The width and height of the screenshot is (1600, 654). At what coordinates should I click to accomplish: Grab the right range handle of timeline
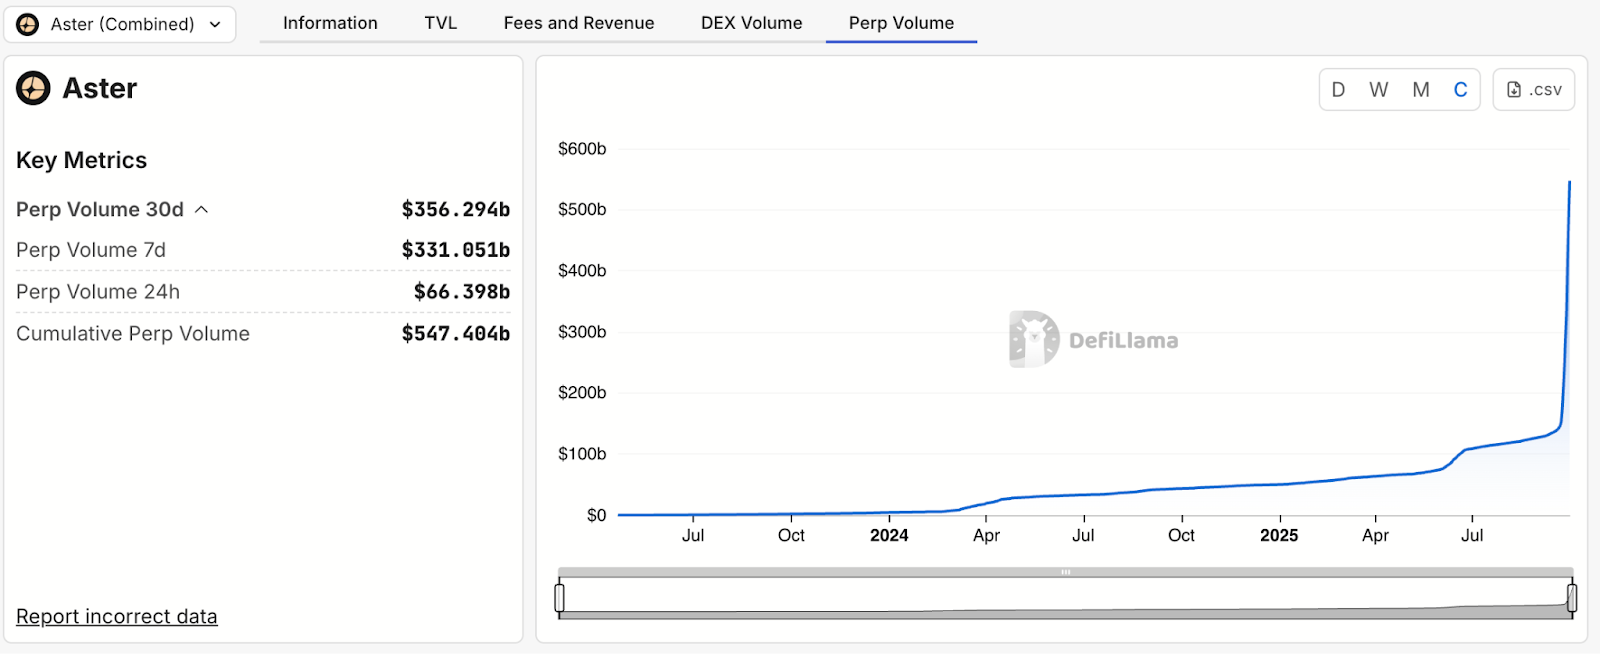tap(1571, 598)
